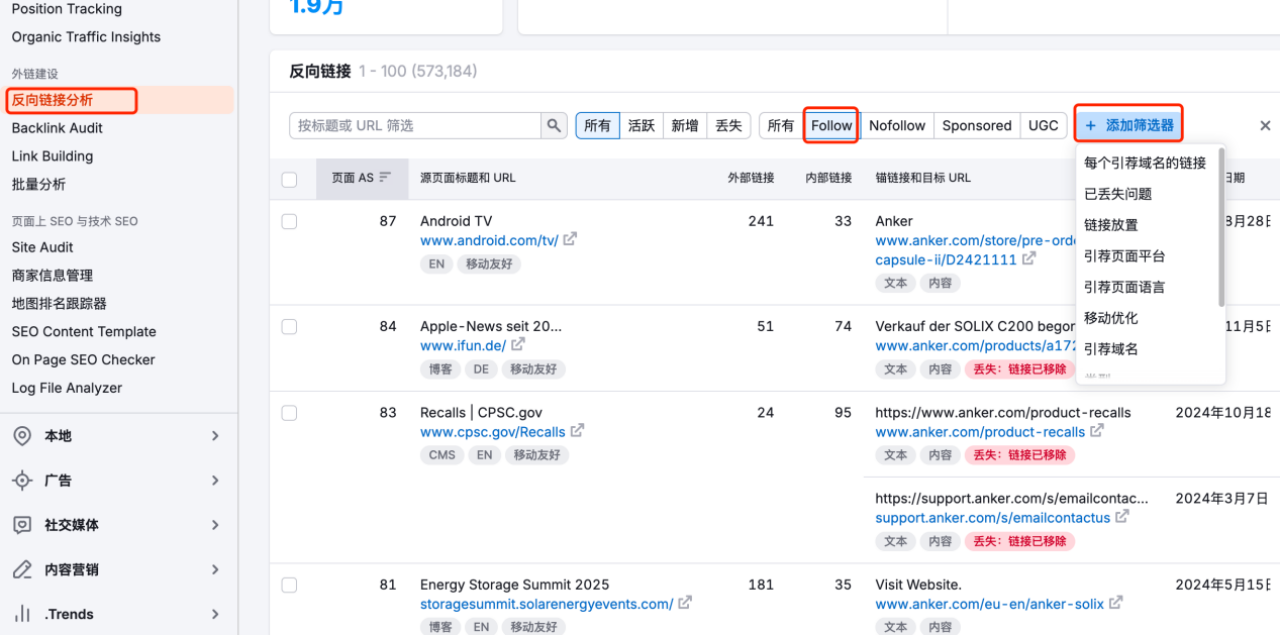Open external link icon beside www.ifun.de/
1280x635 pixels.
point(518,345)
